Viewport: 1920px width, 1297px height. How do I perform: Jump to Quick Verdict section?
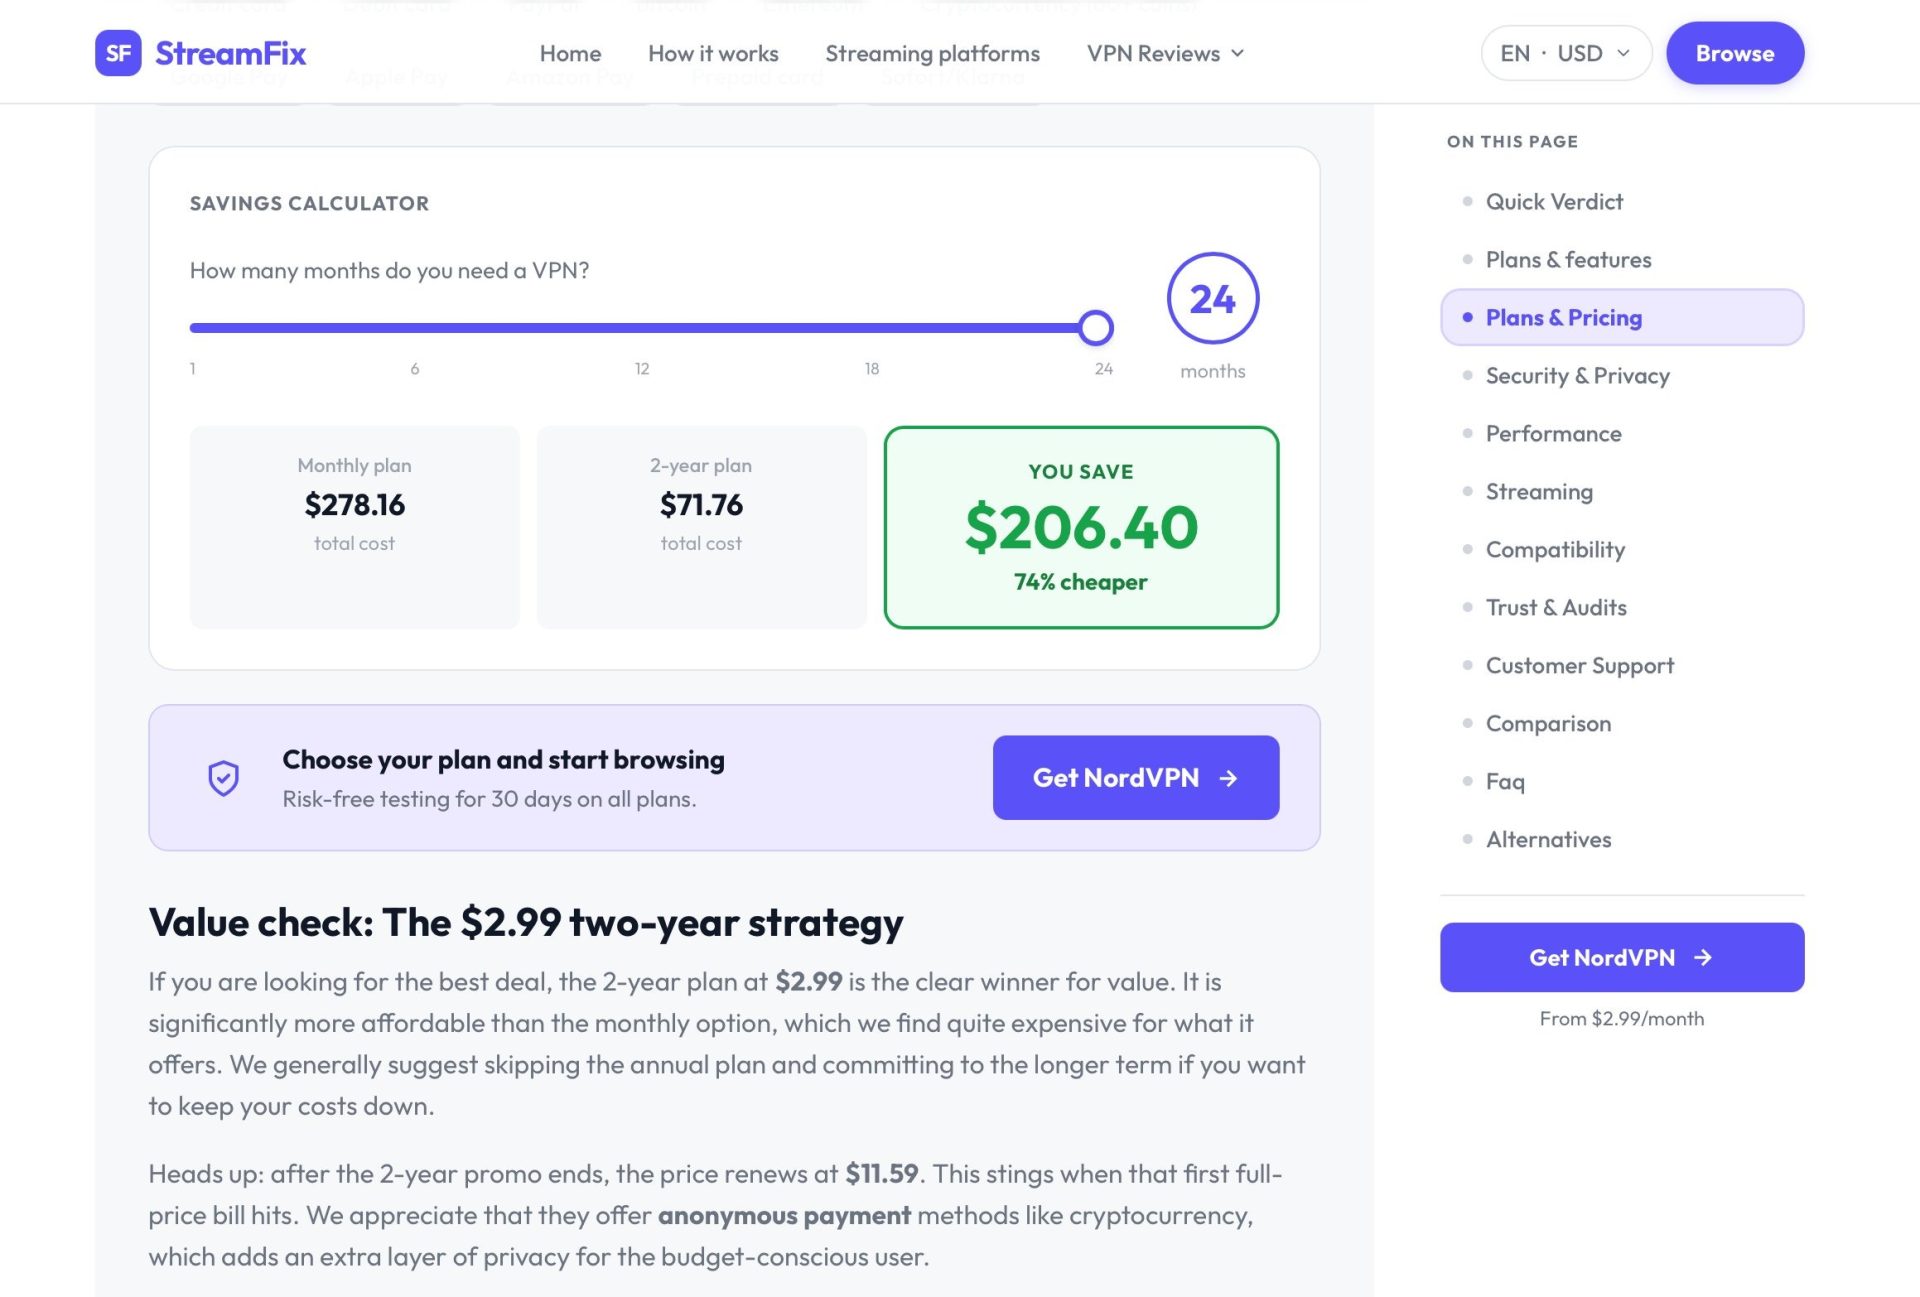[1554, 201]
